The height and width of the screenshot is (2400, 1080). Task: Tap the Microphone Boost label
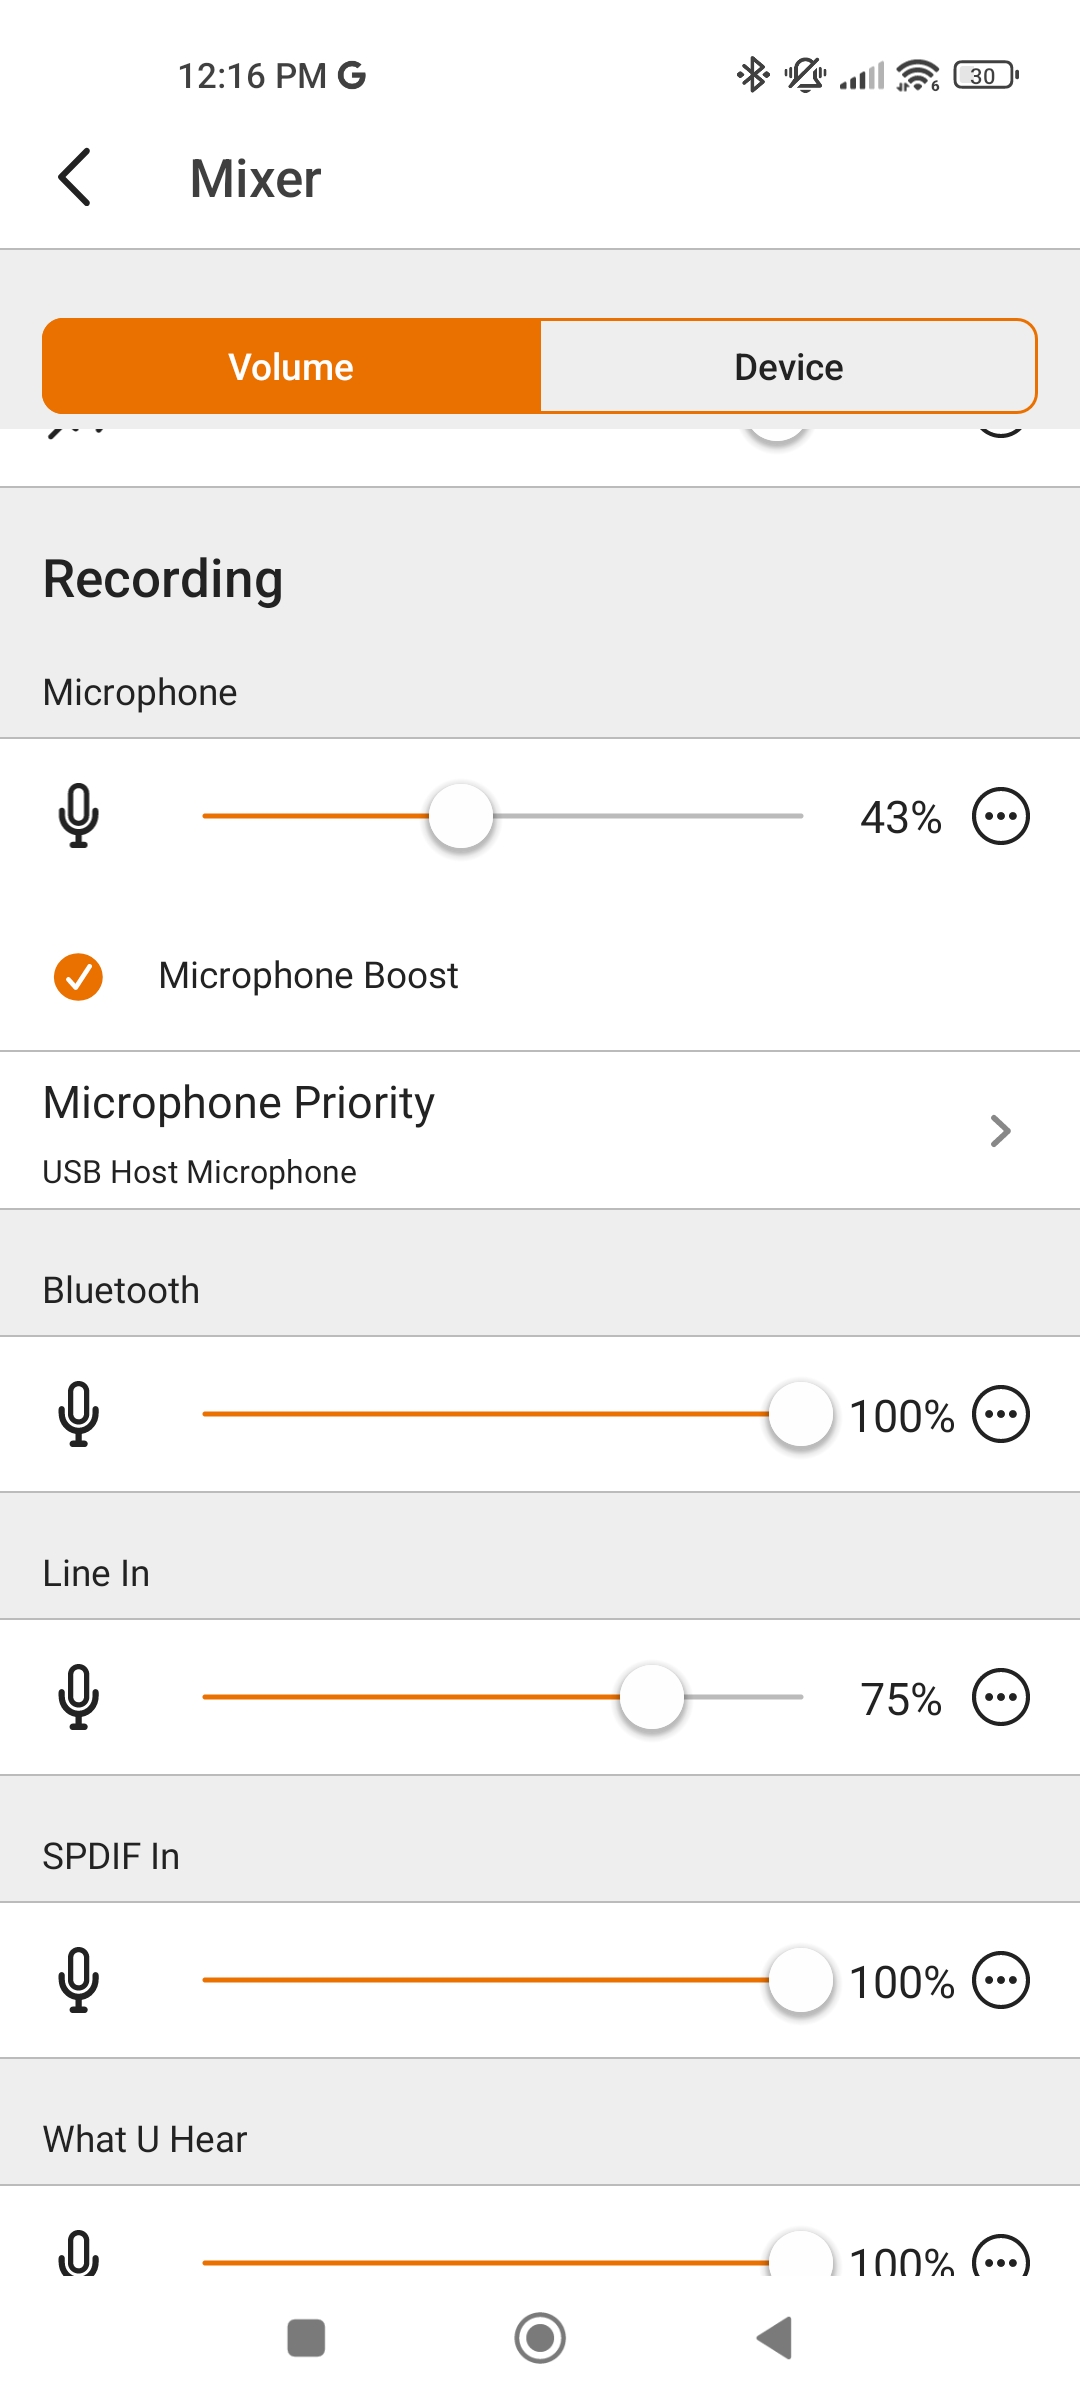[x=308, y=976]
